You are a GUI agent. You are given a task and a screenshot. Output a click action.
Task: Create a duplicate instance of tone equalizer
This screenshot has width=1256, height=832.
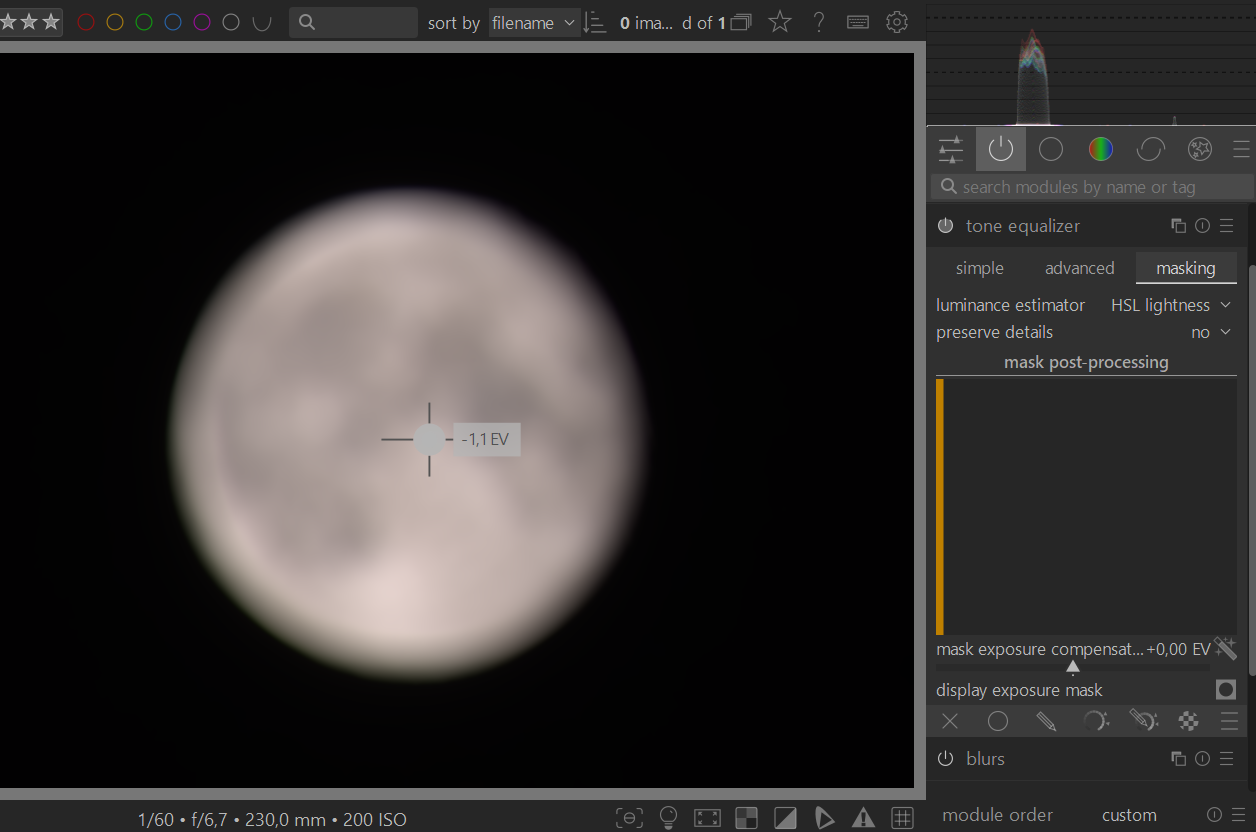click(1178, 226)
